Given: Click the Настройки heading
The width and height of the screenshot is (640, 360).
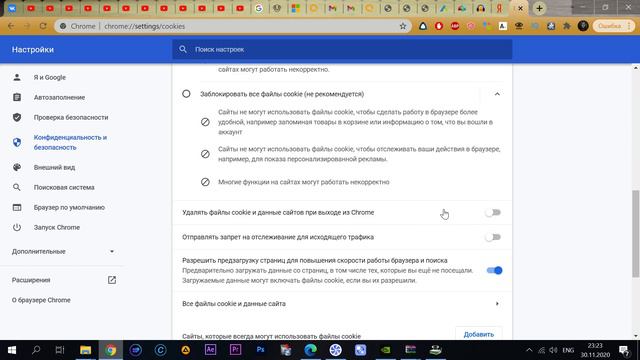Looking at the screenshot, I should pyautogui.click(x=33, y=49).
